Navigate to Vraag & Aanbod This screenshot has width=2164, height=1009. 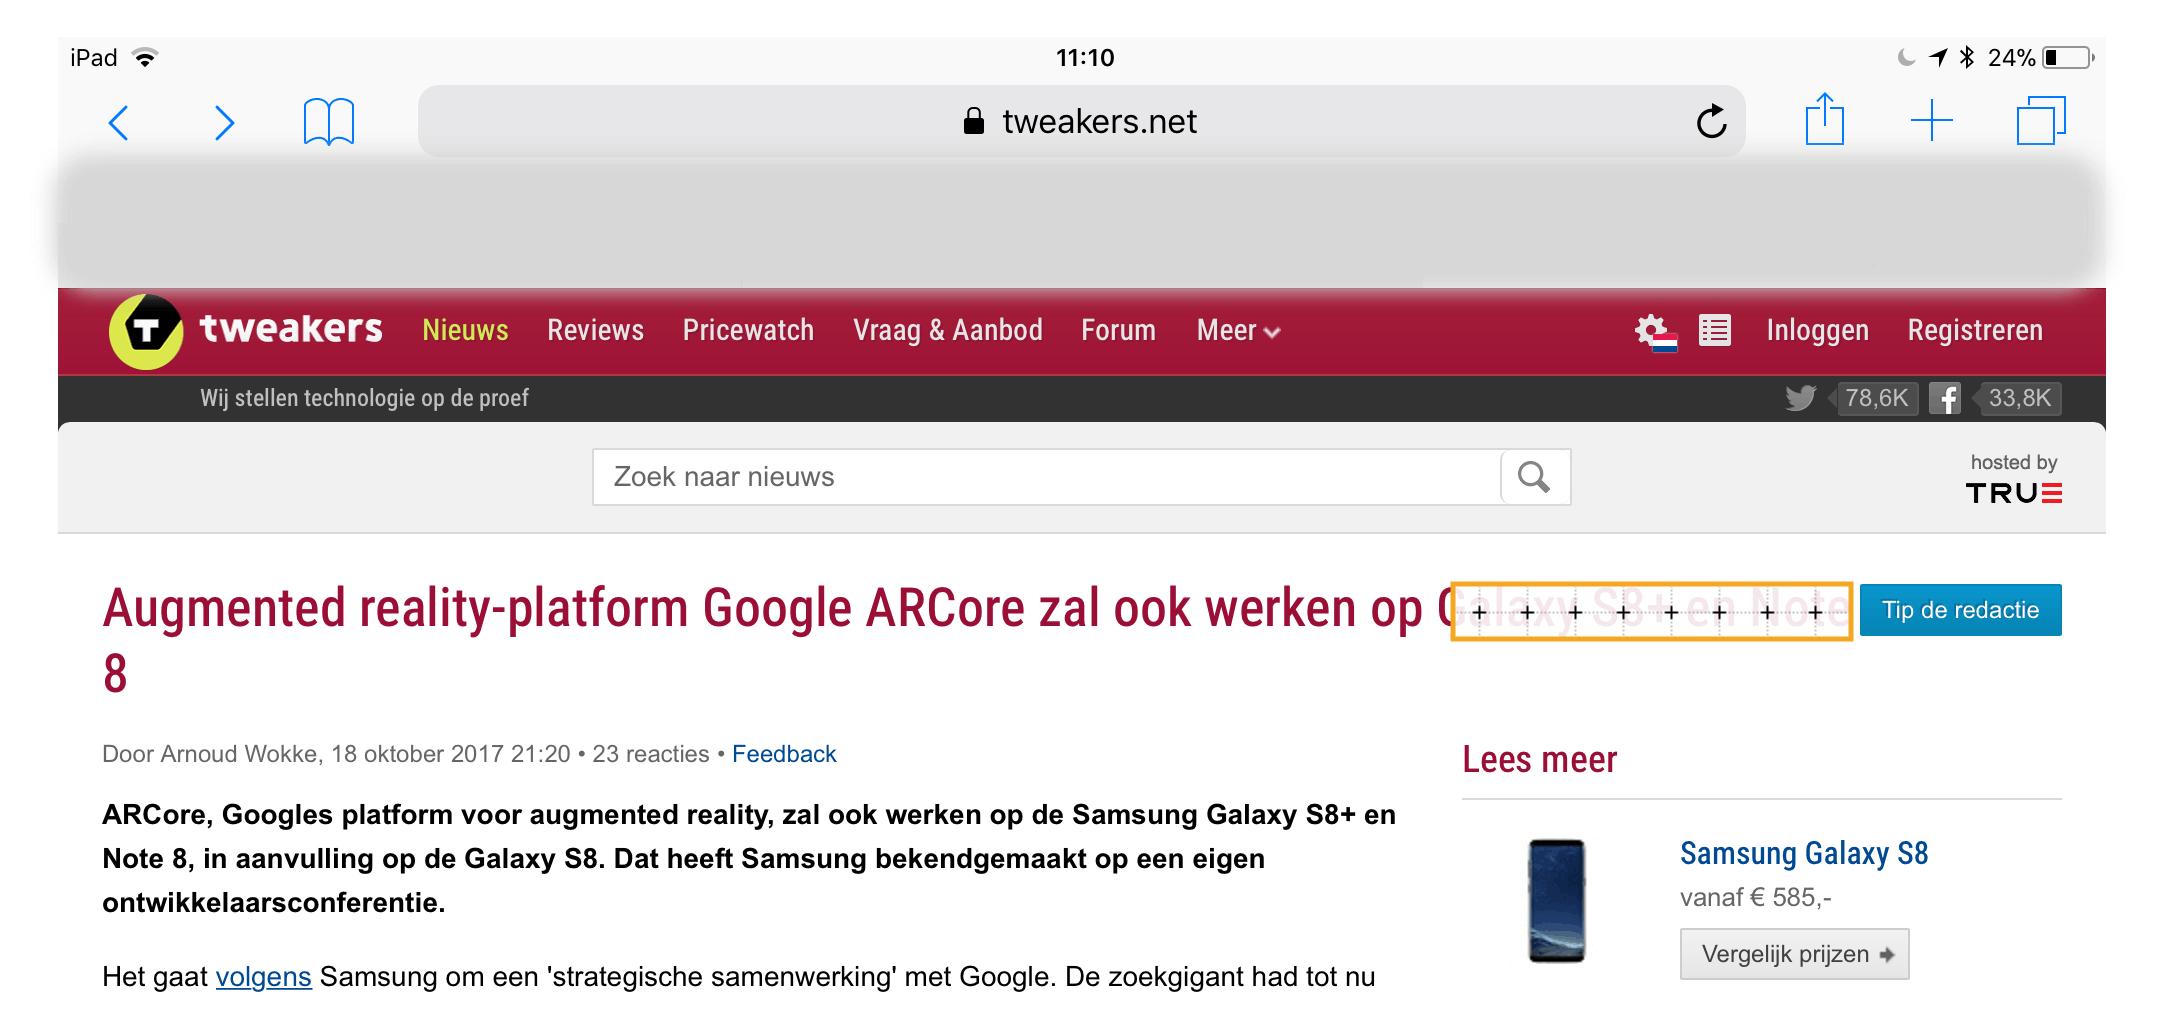tap(948, 330)
